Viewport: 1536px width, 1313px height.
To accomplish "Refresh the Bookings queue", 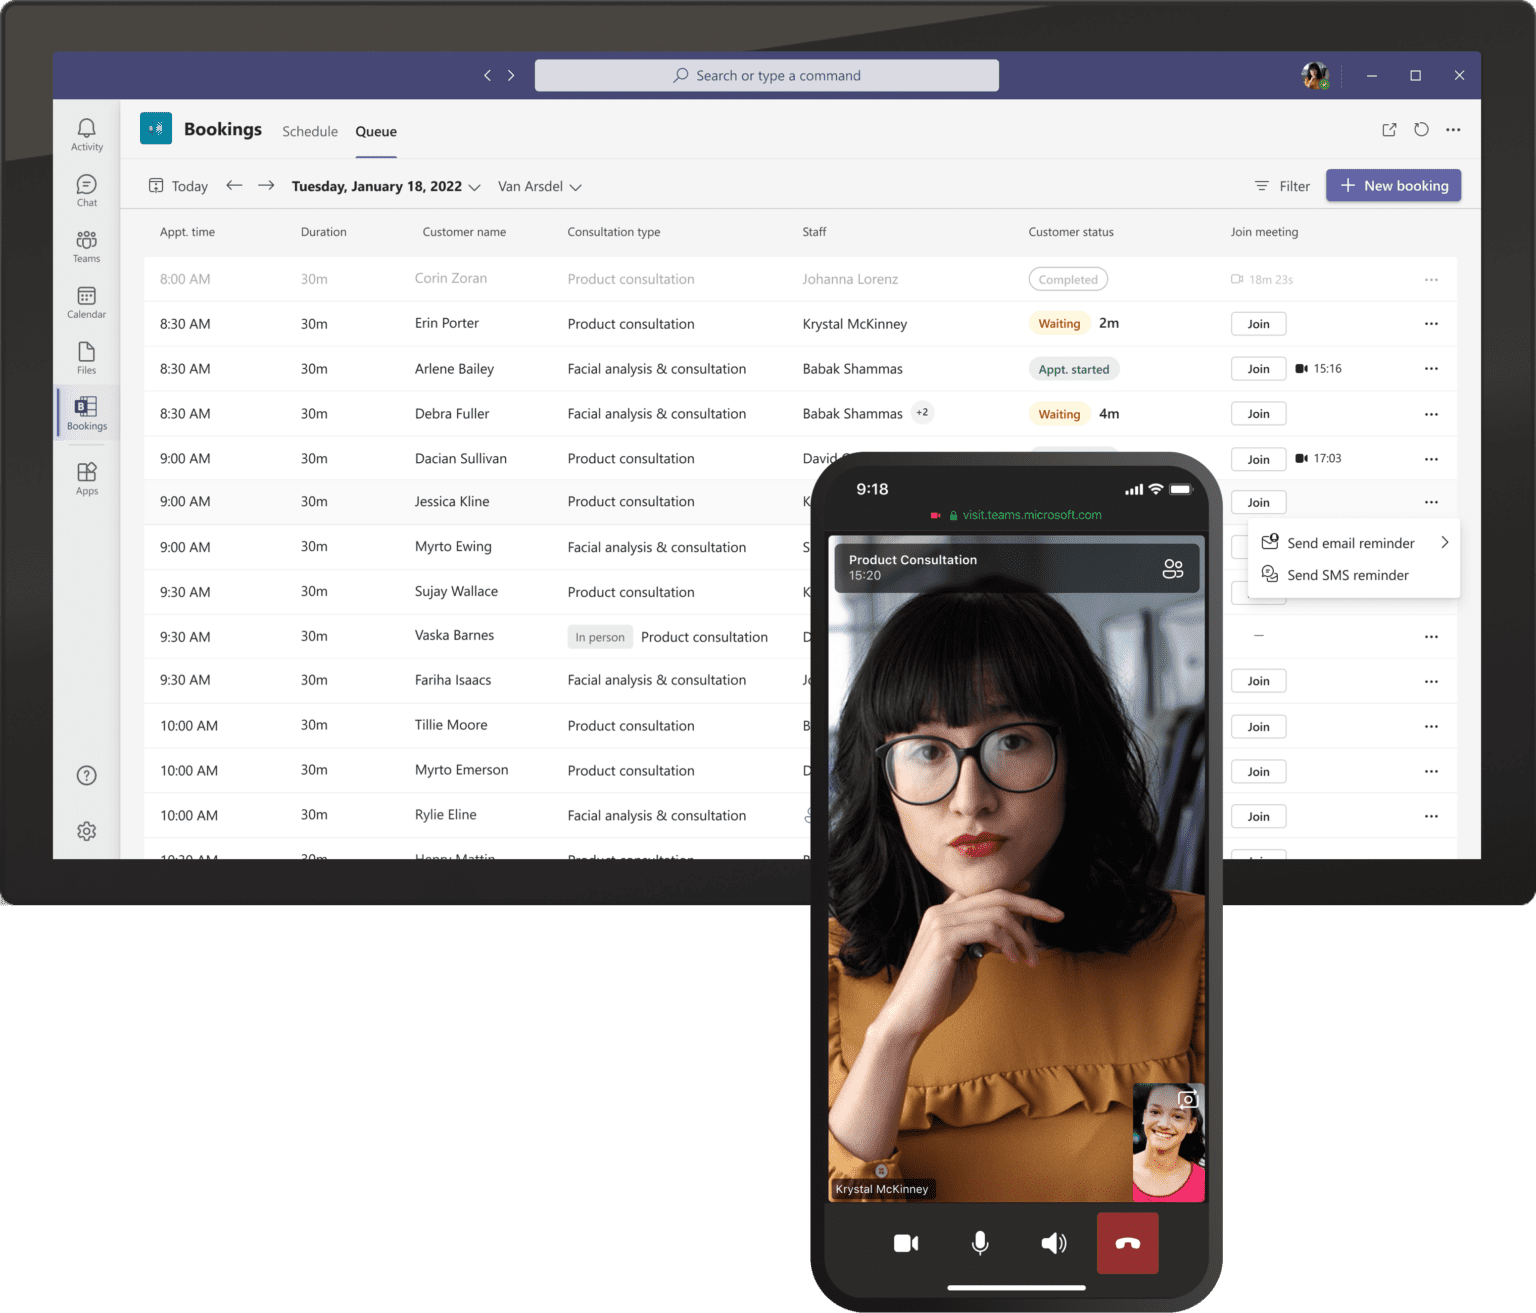I will tap(1421, 130).
